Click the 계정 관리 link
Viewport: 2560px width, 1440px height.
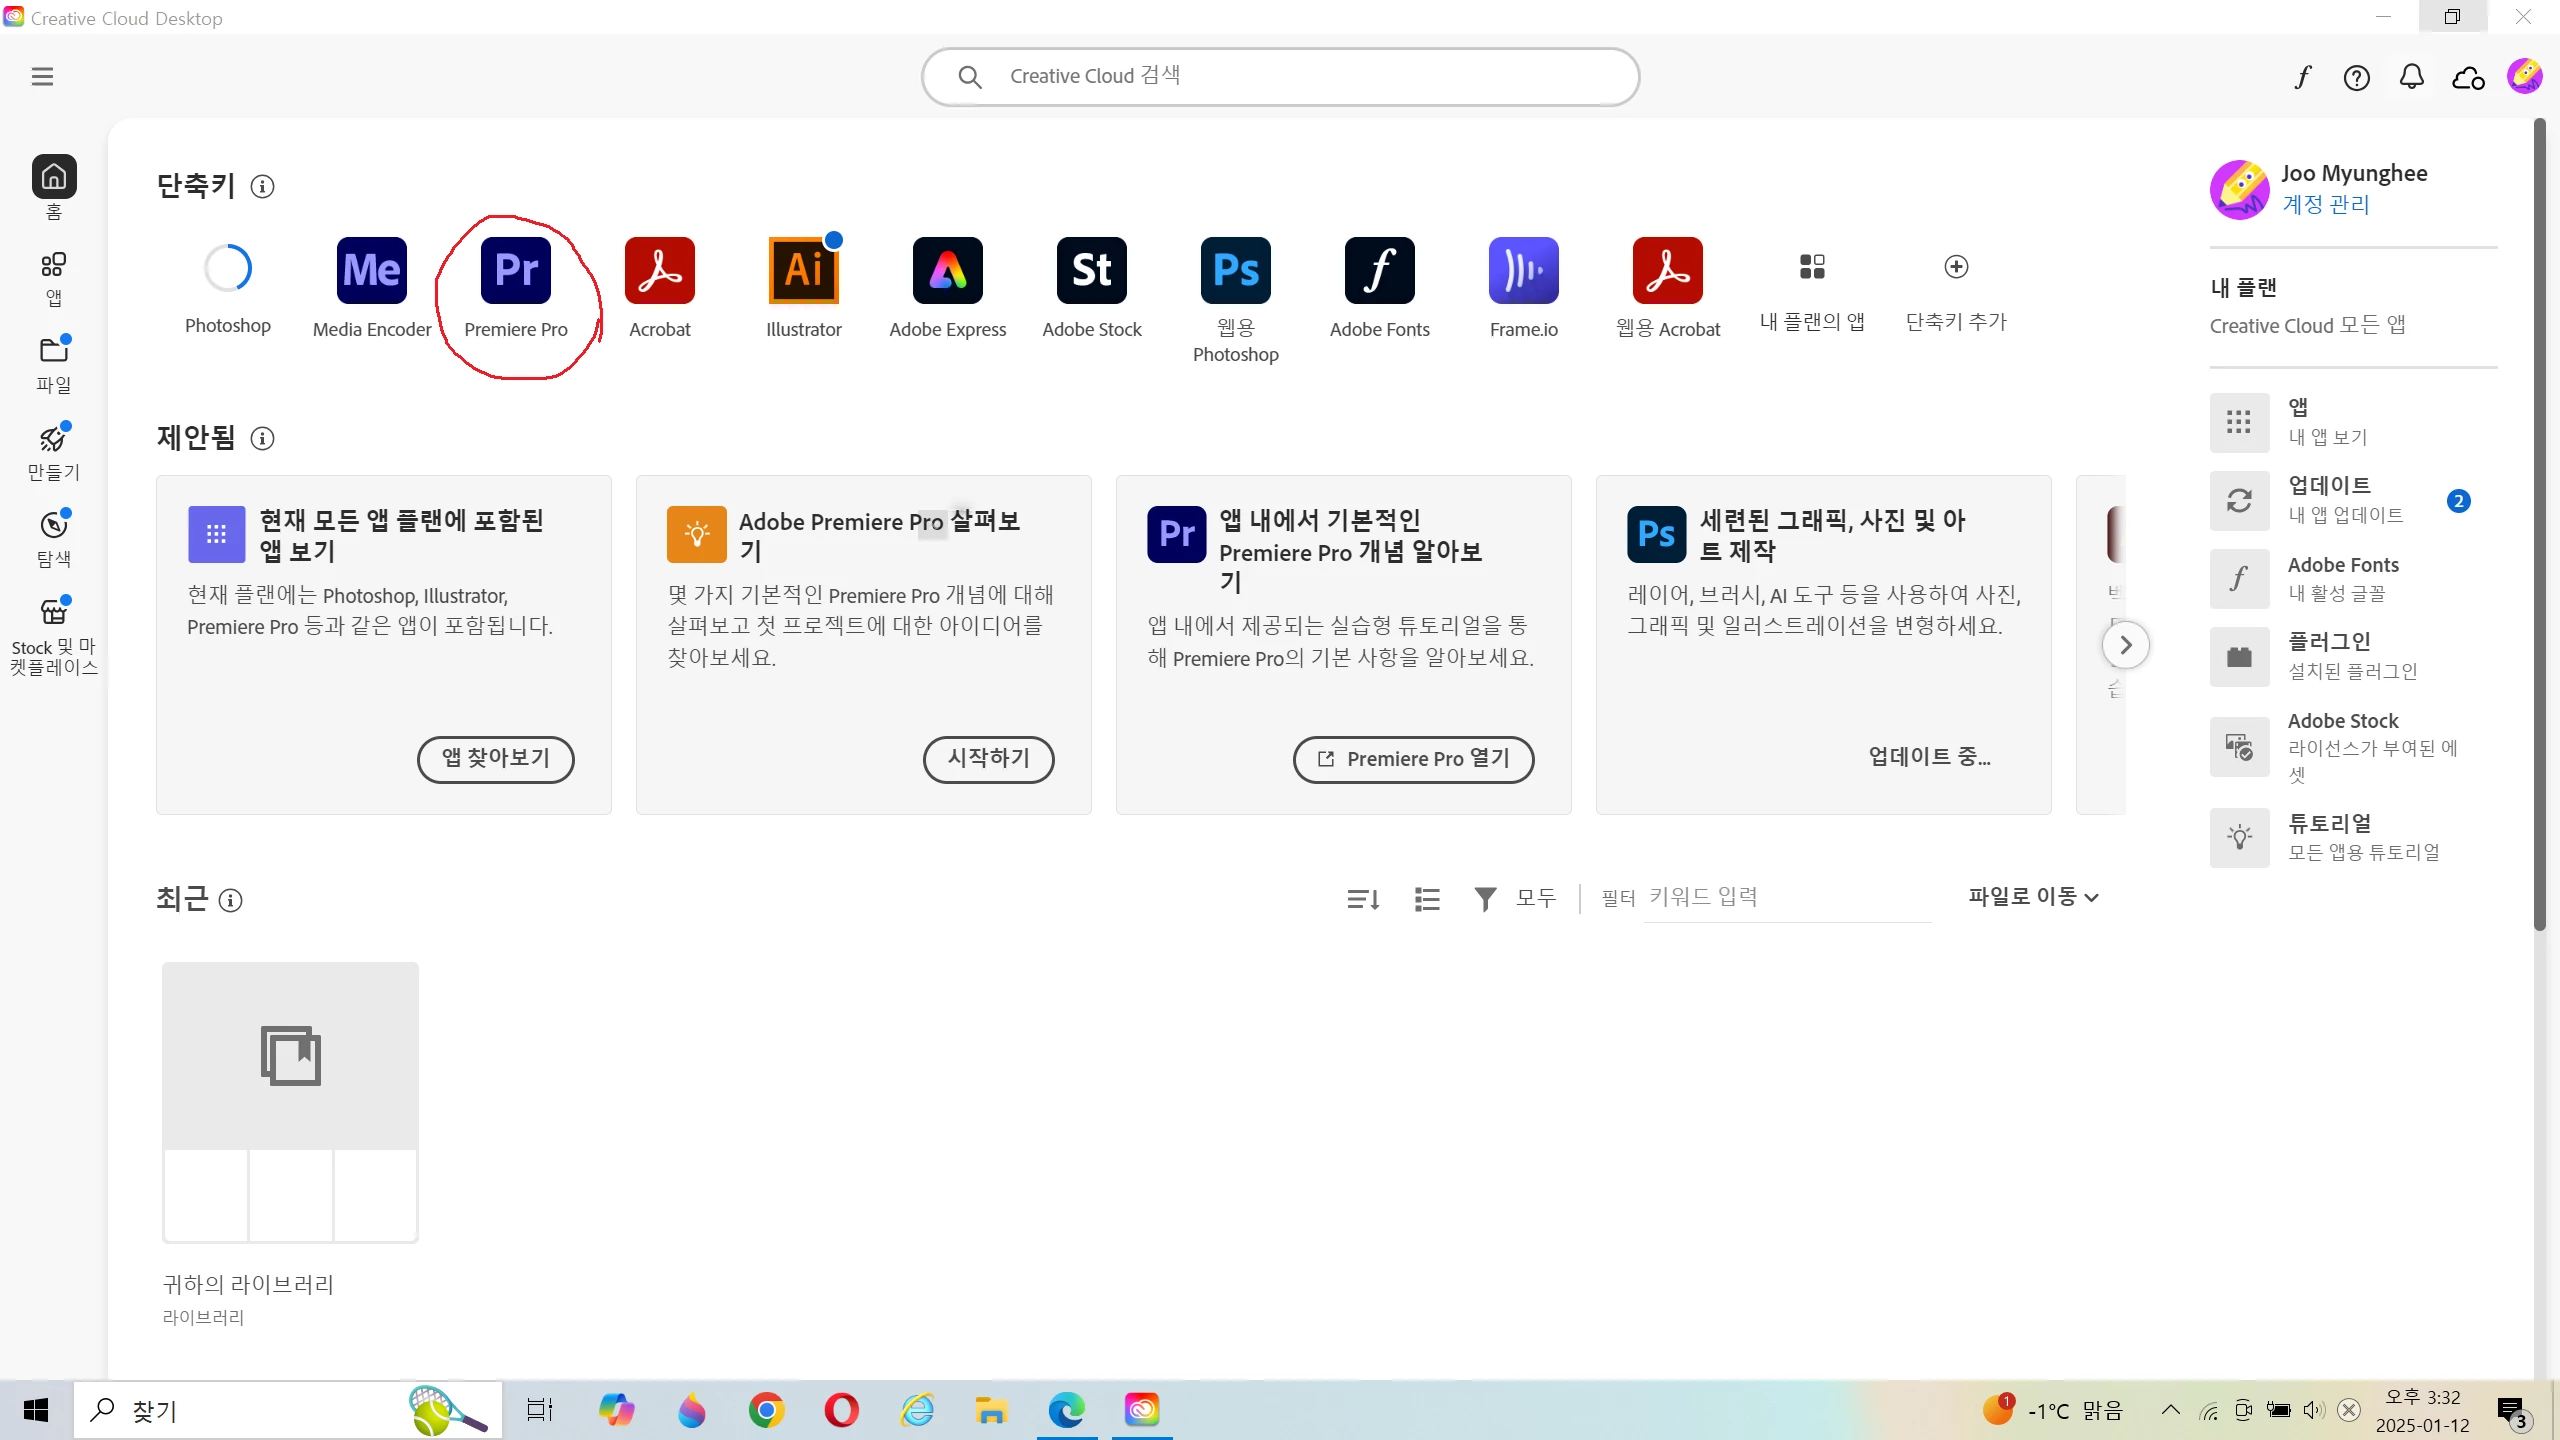point(2326,205)
